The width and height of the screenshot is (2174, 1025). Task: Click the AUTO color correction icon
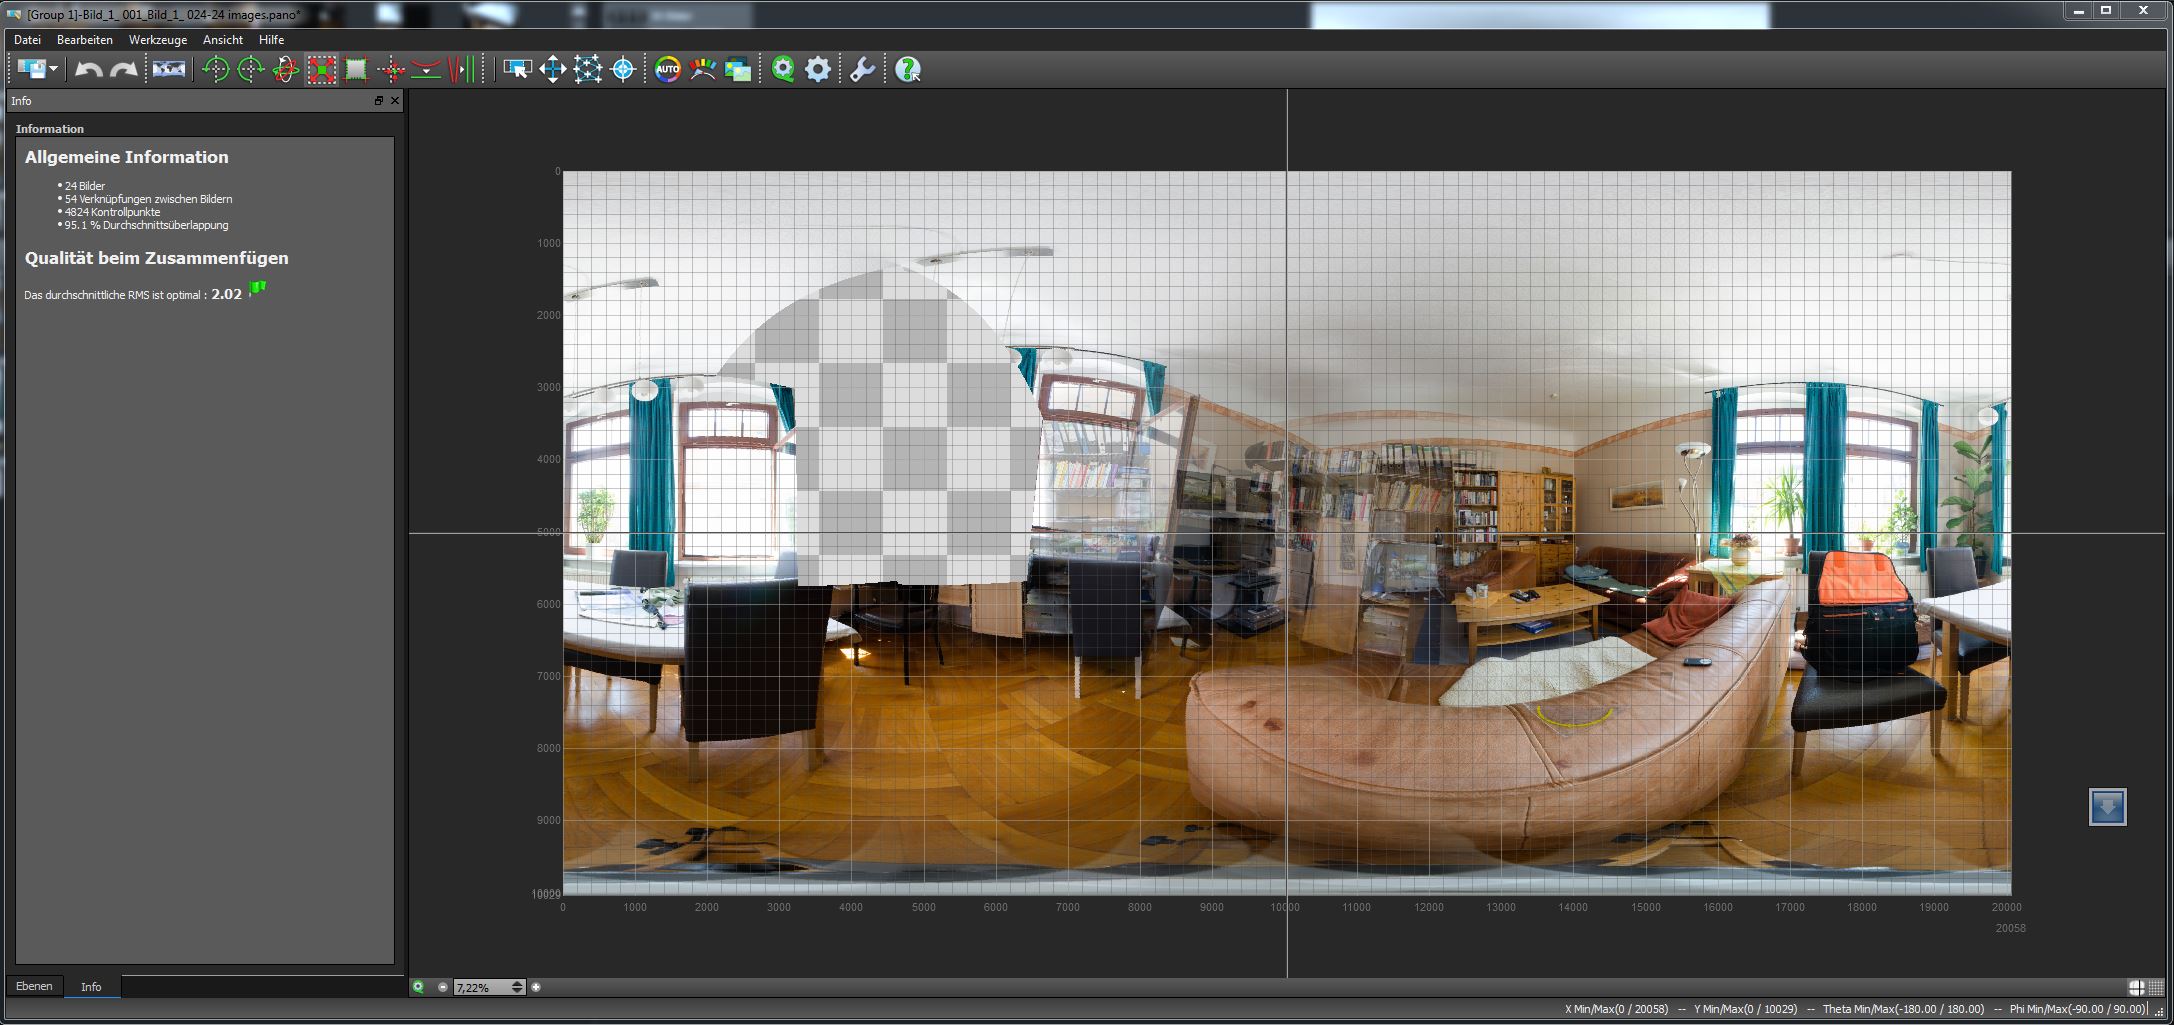click(x=667, y=69)
